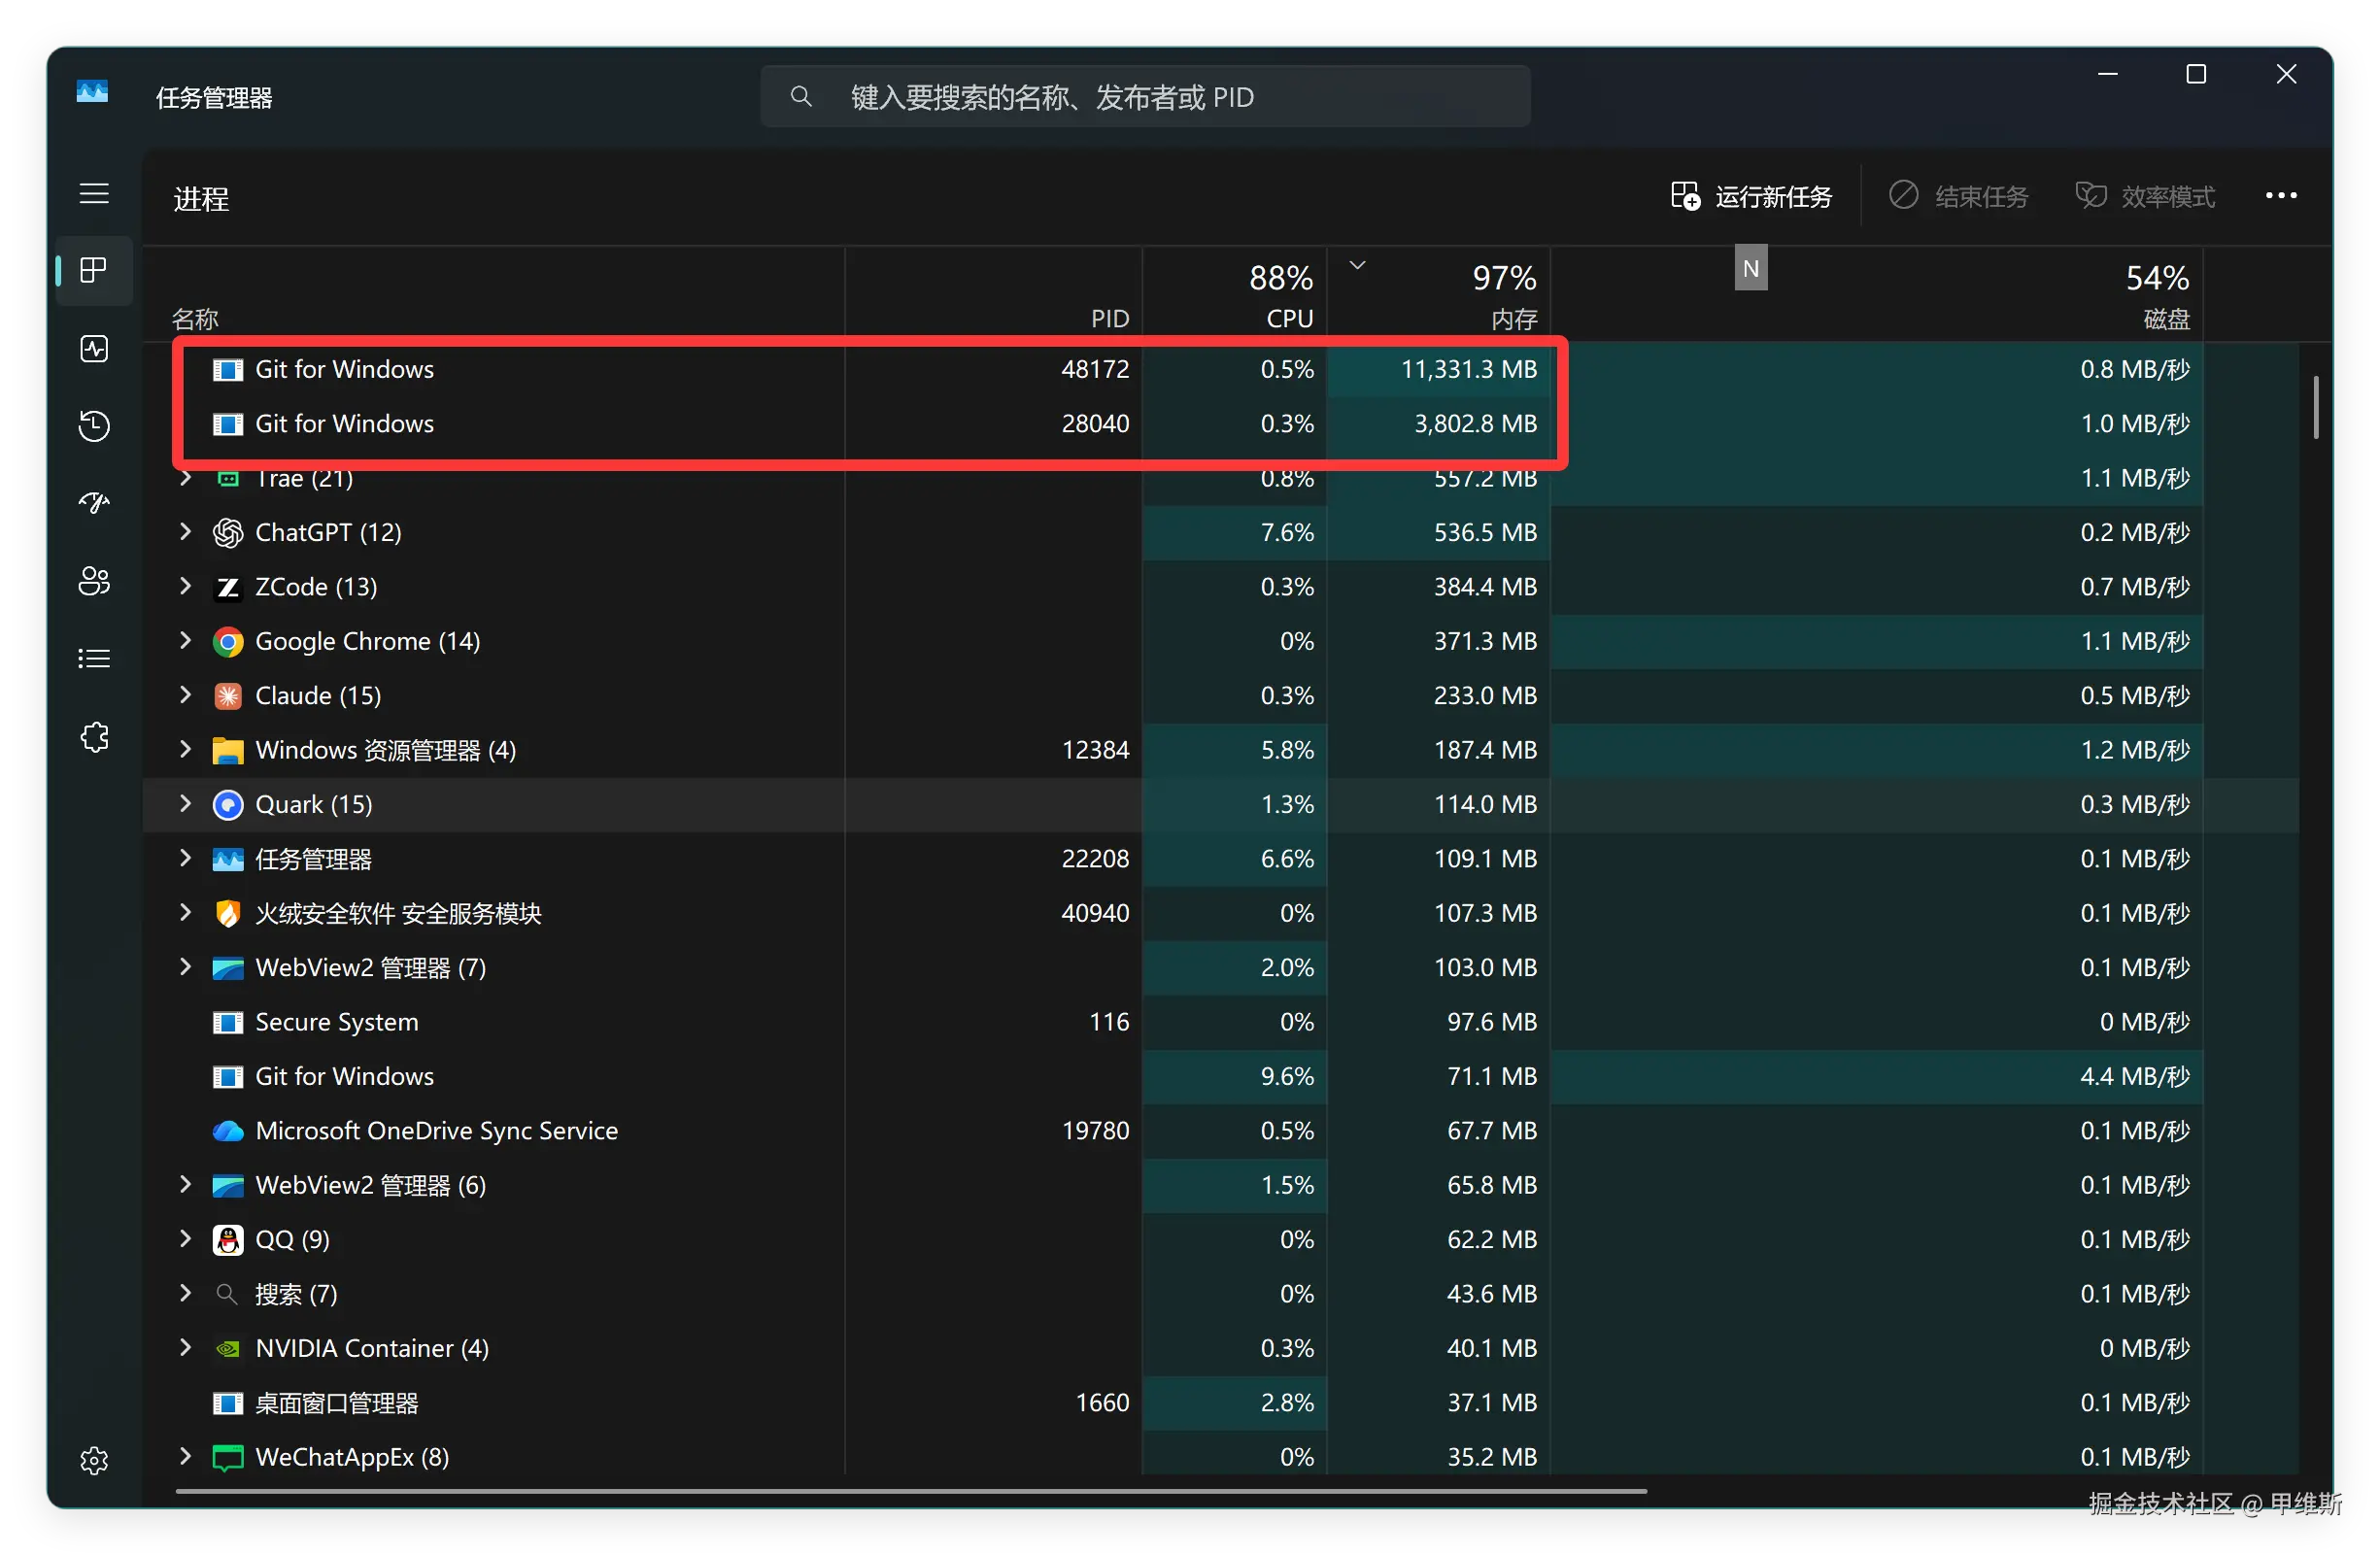Image resolution: width=2380 pixels, height=1555 pixels.
Task: Click the 效率模式 button
Action: click(x=2146, y=196)
